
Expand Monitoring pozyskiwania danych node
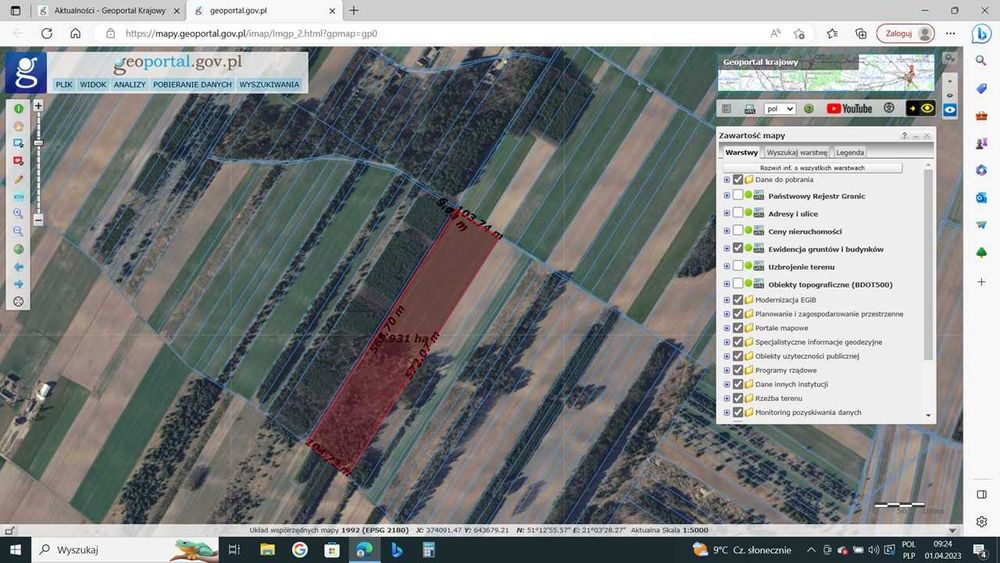[726, 412]
